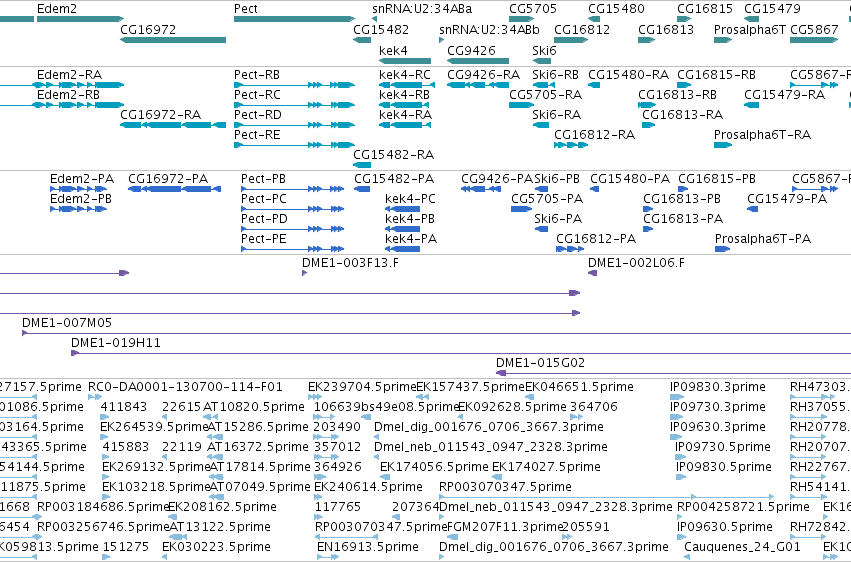
Task: Open transcript Pect-RB
Action: coord(294,85)
